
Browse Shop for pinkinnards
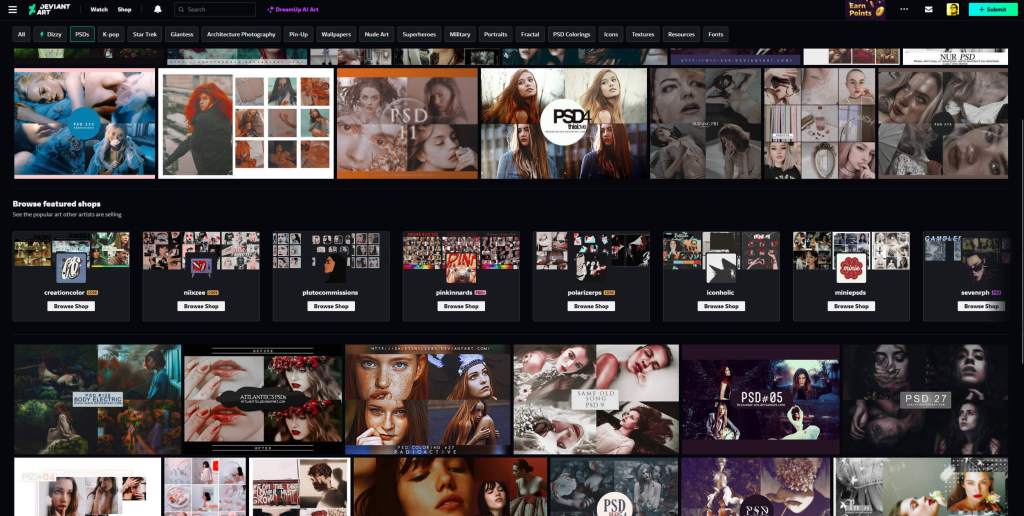[x=461, y=306]
